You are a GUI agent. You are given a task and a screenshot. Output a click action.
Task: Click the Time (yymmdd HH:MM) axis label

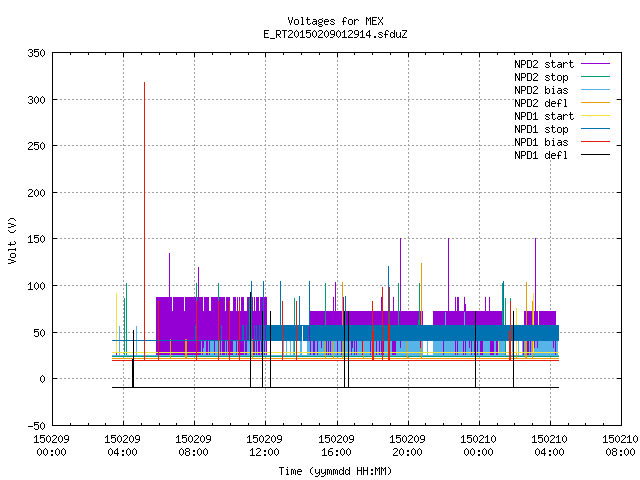335,471
